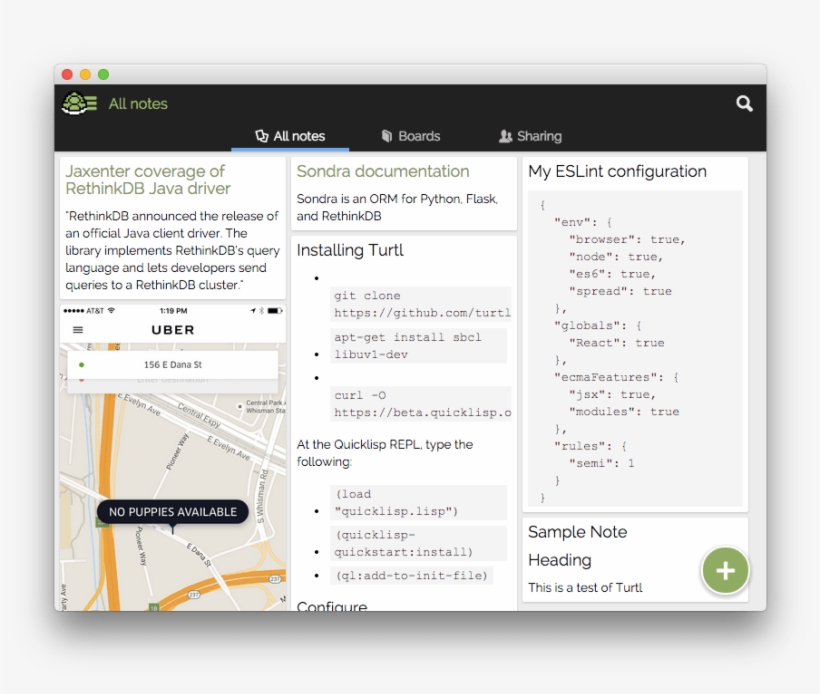Image resolution: width=820 pixels, height=694 pixels.
Task: Switch to the Boards tab
Action: point(411,136)
